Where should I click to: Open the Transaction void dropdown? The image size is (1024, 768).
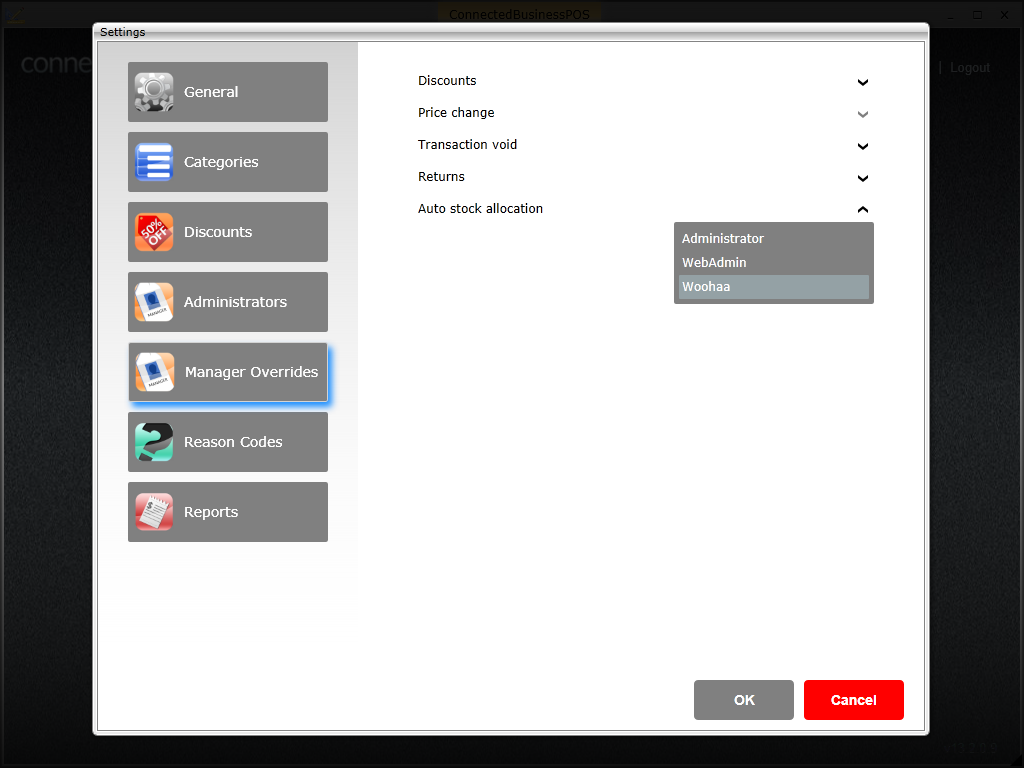(863, 146)
